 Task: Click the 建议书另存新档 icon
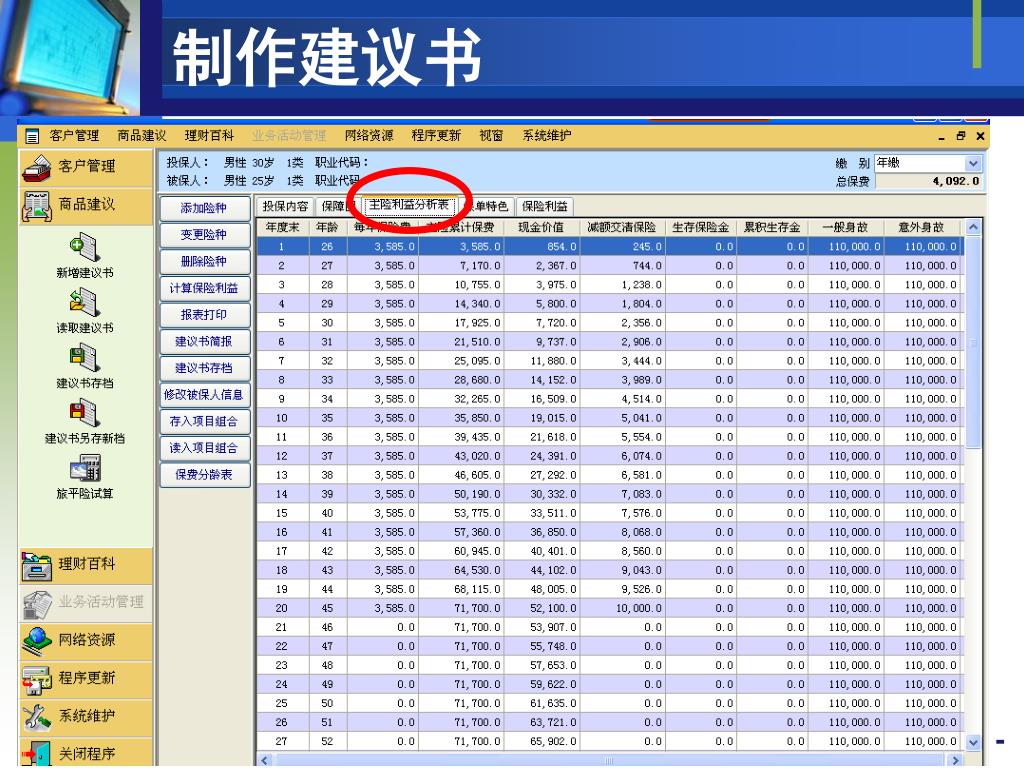point(84,412)
